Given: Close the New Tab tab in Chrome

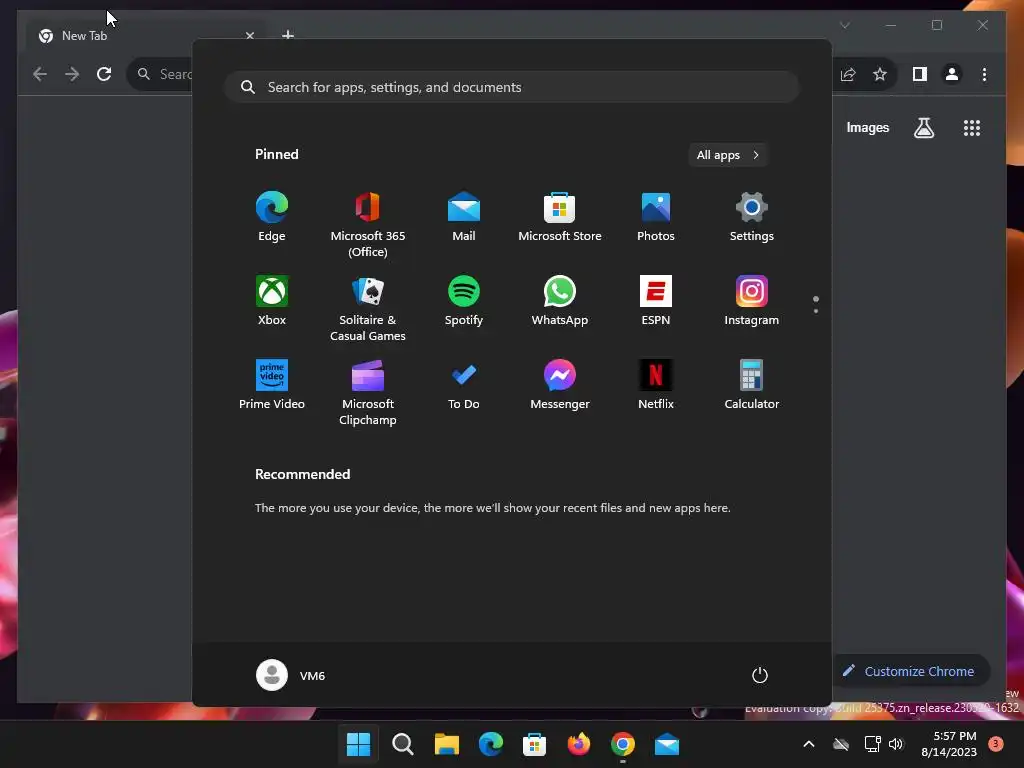Looking at the screenshot, I should point(249,36).
